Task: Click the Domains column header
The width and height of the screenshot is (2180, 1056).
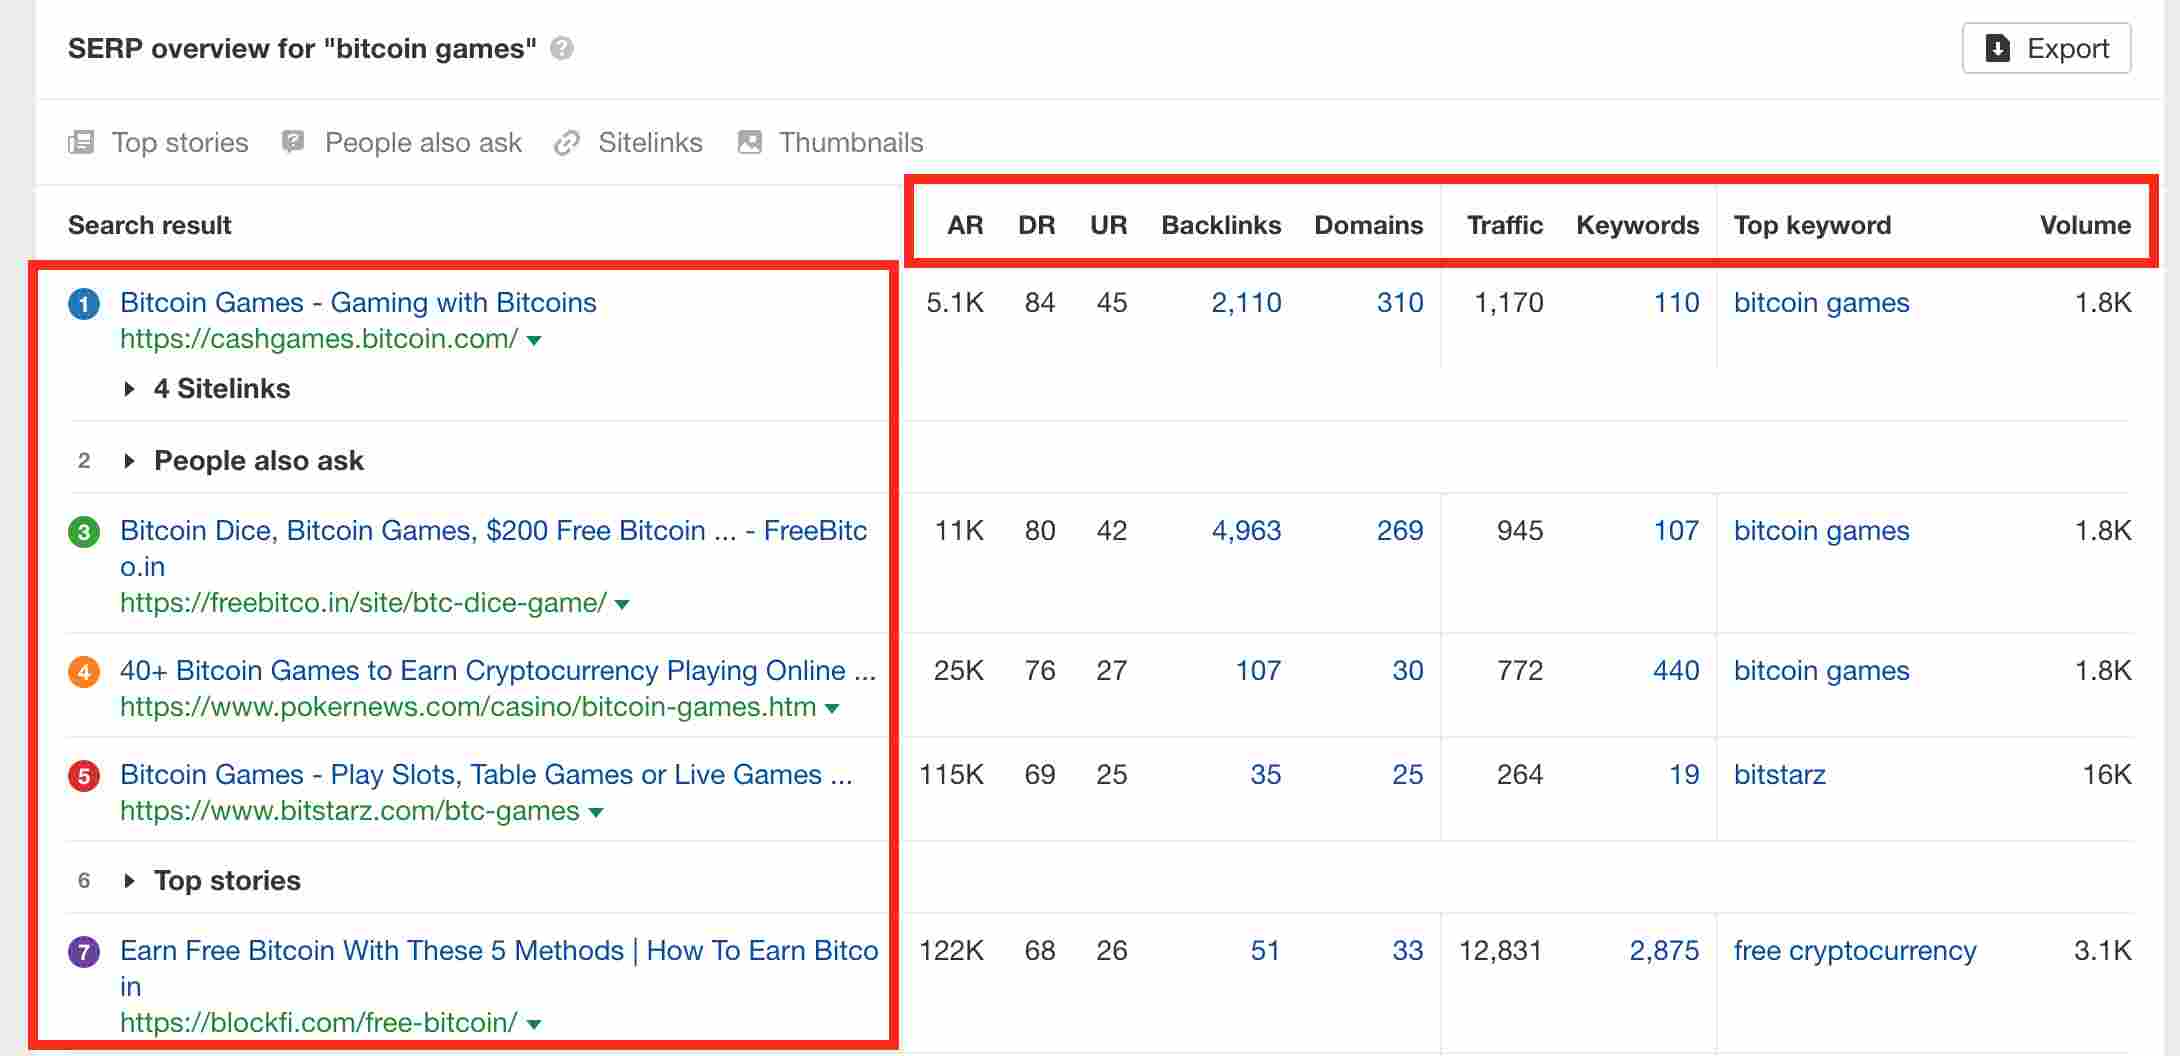Action: coord(1368,225)
